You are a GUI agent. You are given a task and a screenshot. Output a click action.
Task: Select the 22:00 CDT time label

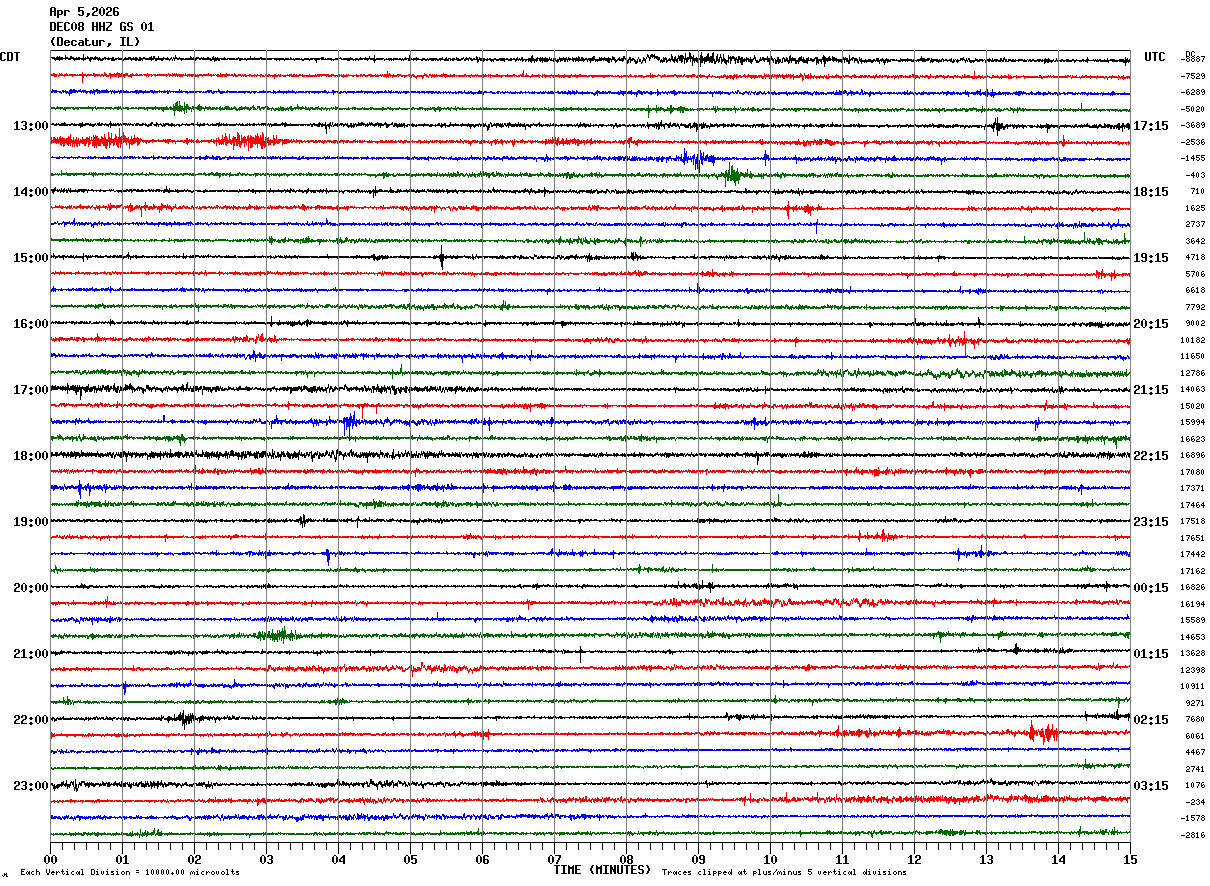[x=31, y=720]
